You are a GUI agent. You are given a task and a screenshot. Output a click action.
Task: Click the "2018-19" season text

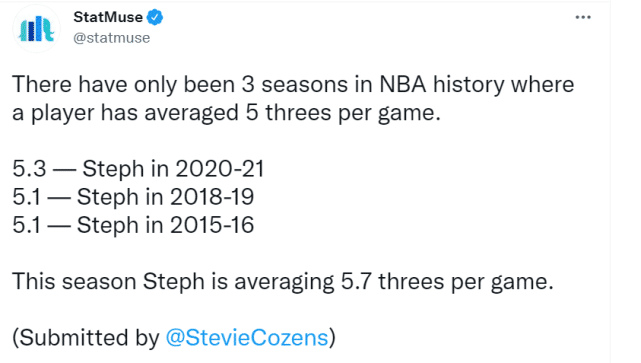coord(212,197)
